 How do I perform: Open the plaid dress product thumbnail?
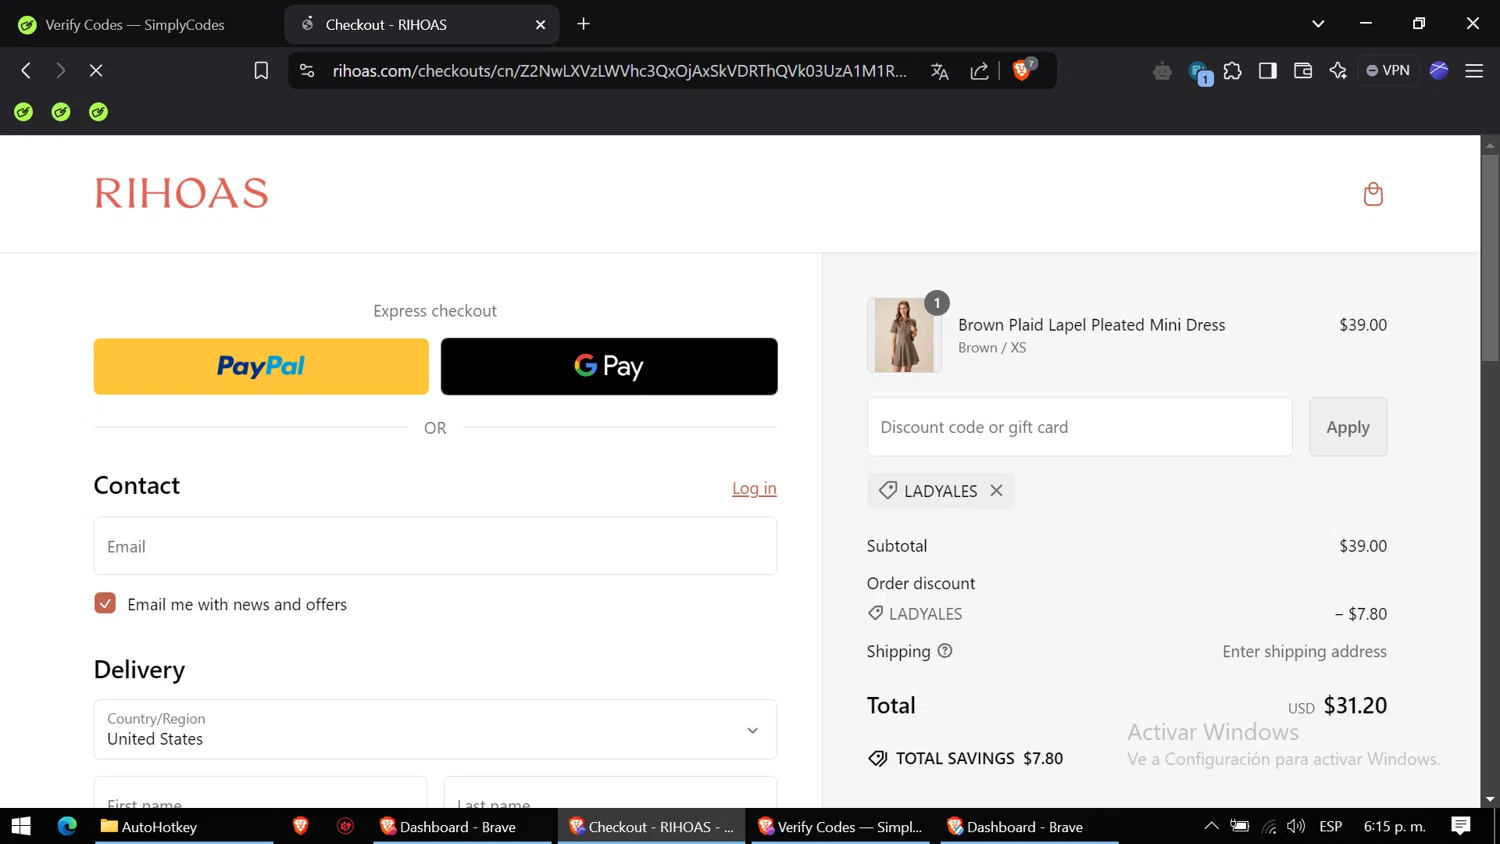904,335
